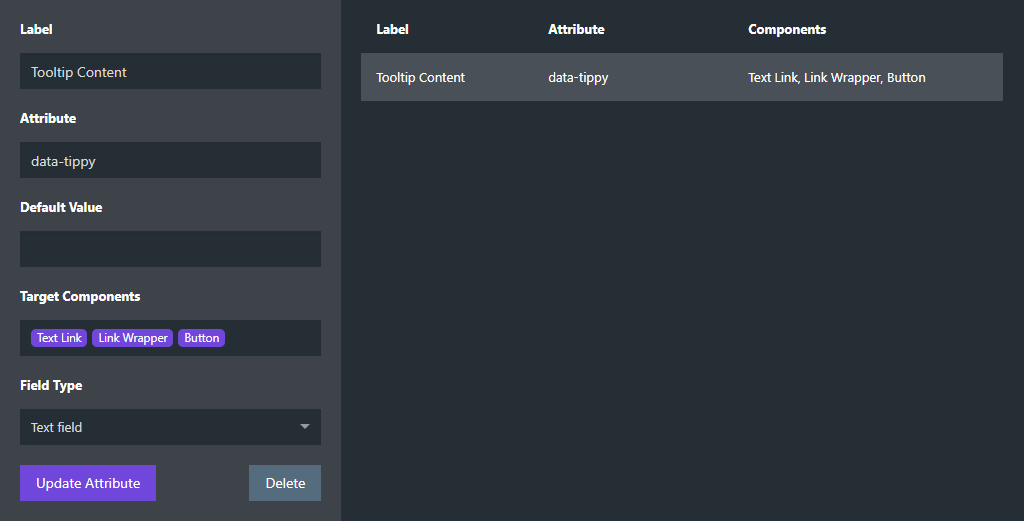1024x521 pixels.
Task: Click empty area of Target Components box
Action: tap(272, 338)
